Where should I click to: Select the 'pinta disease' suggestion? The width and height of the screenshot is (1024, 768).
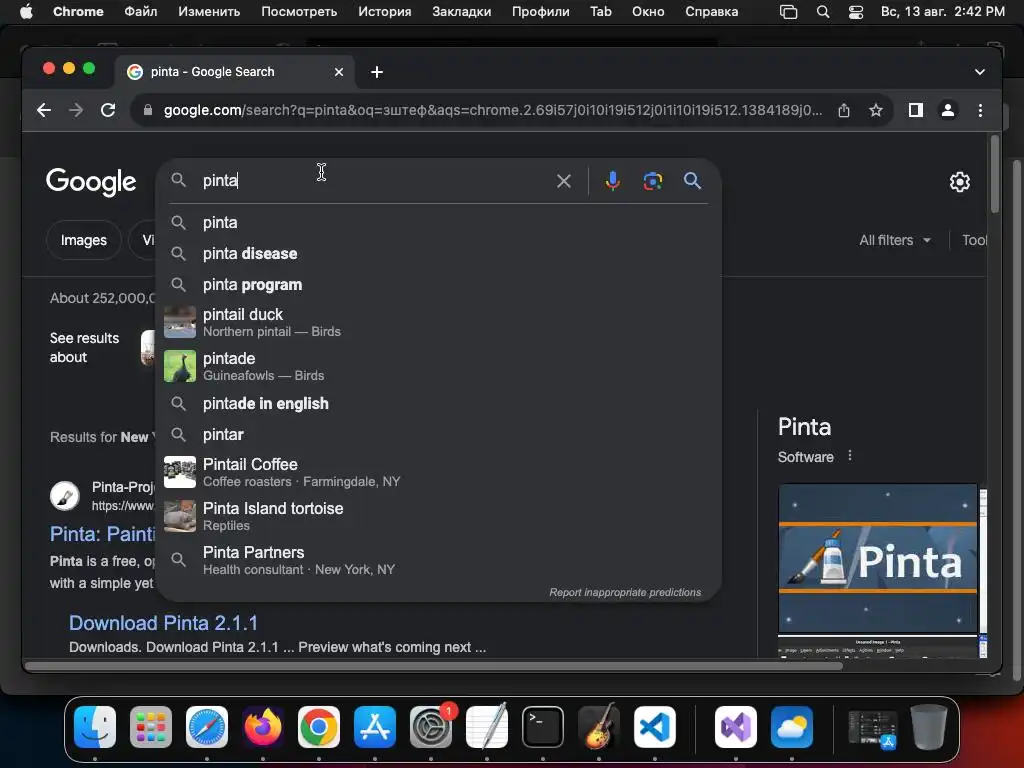pos(438,253)
